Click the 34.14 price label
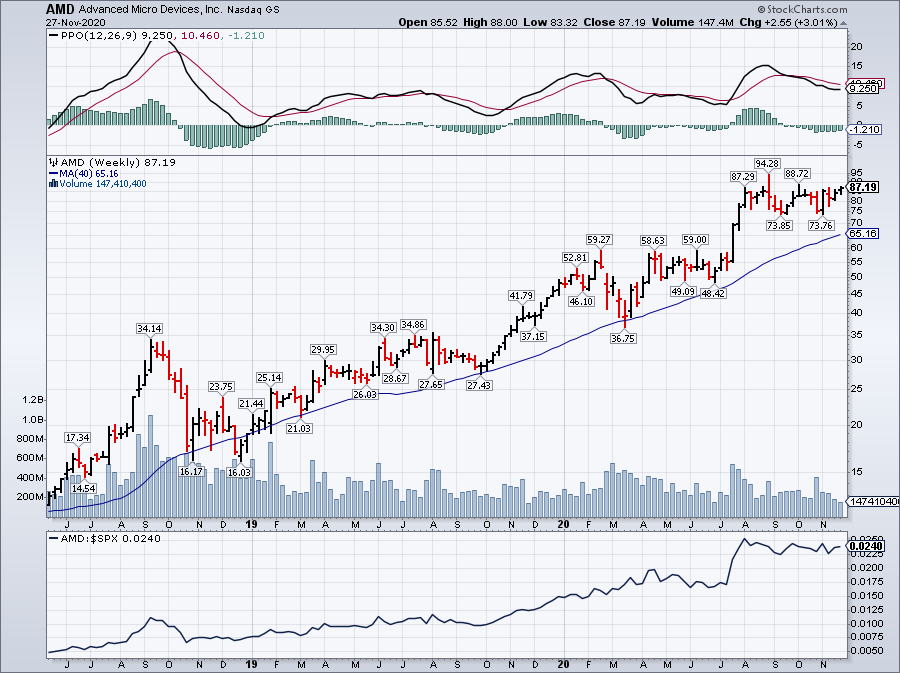900x673 pixels. (149, 329)
